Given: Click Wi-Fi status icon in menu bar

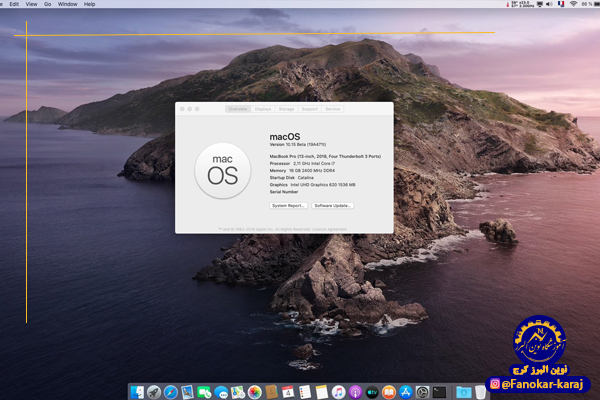Looking at the screenshot, I should click(x=573, y=4).
